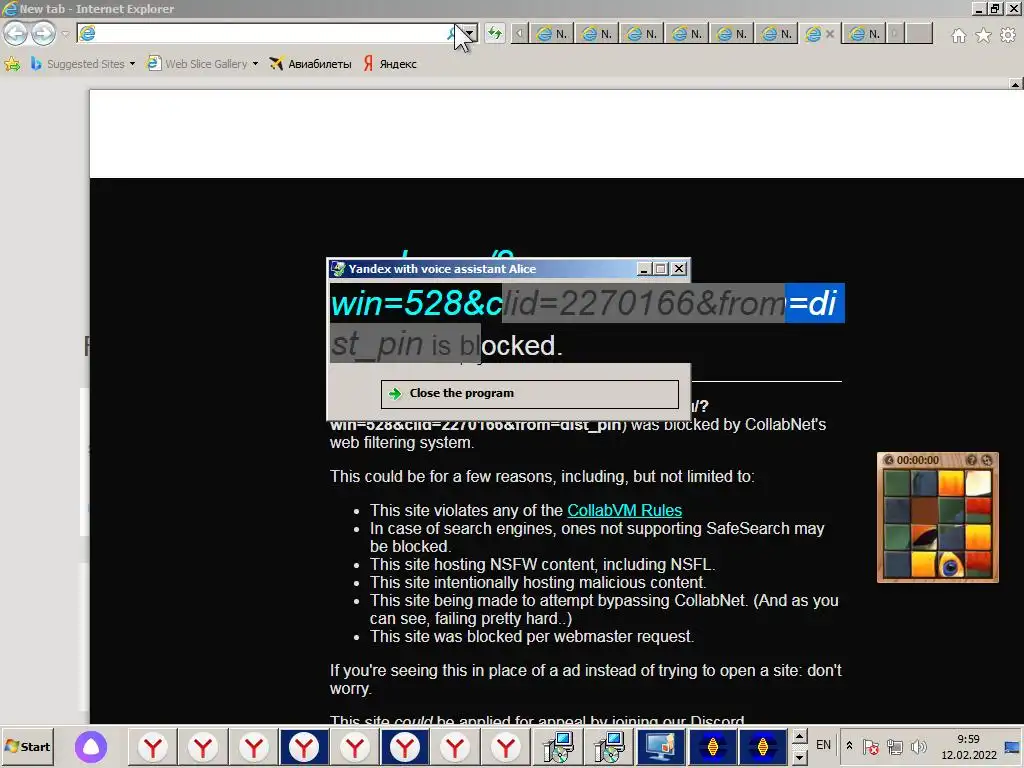
Task: Go to Home page icon
Action: (959, 35)
